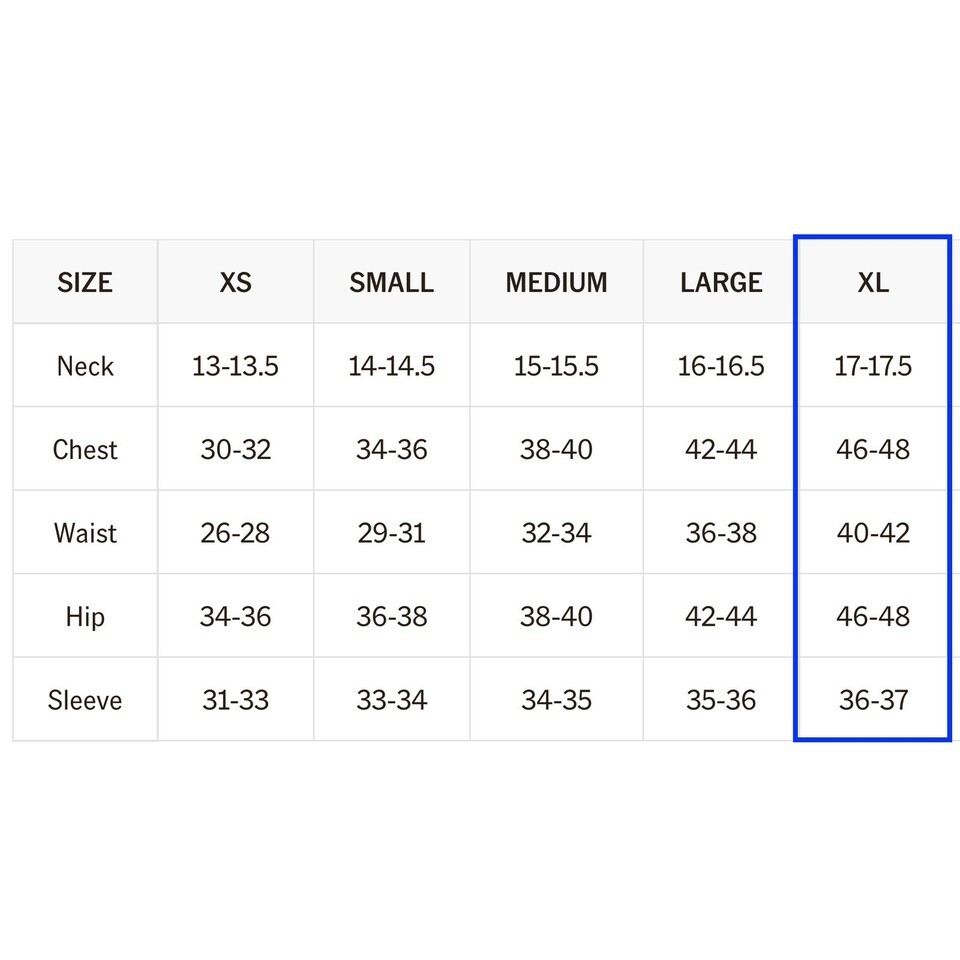Click the XL neck value 17-17.5
This screenshot has width=960, height=960.
coord(873,366)
